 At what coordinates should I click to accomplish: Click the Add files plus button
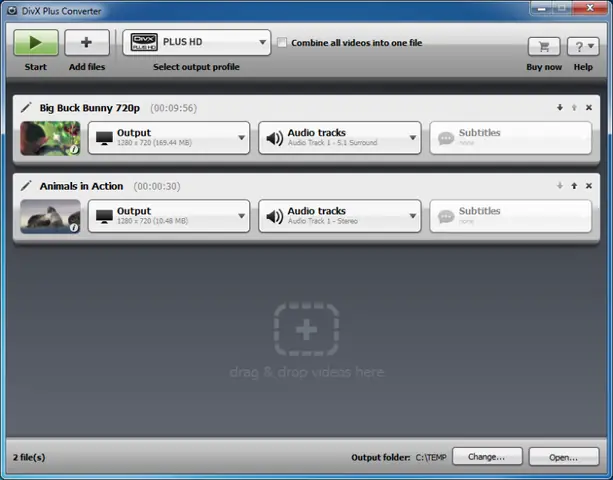[x=87, y=43]
